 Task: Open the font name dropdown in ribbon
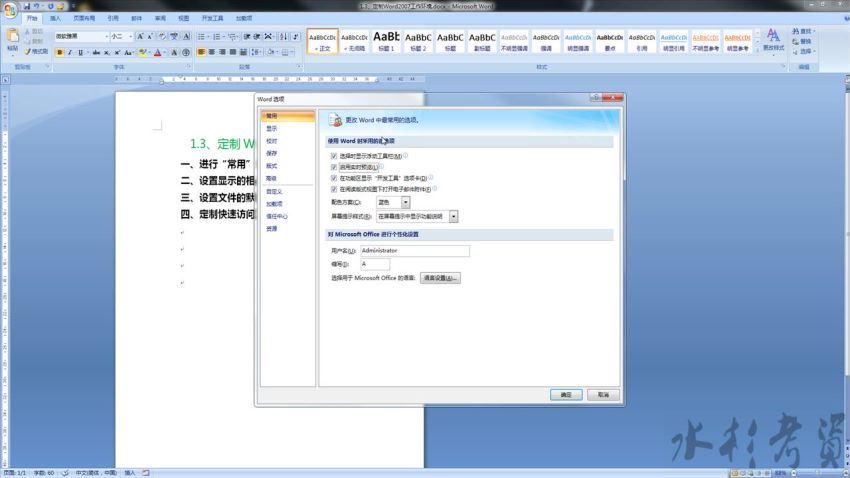coord(106,36)
